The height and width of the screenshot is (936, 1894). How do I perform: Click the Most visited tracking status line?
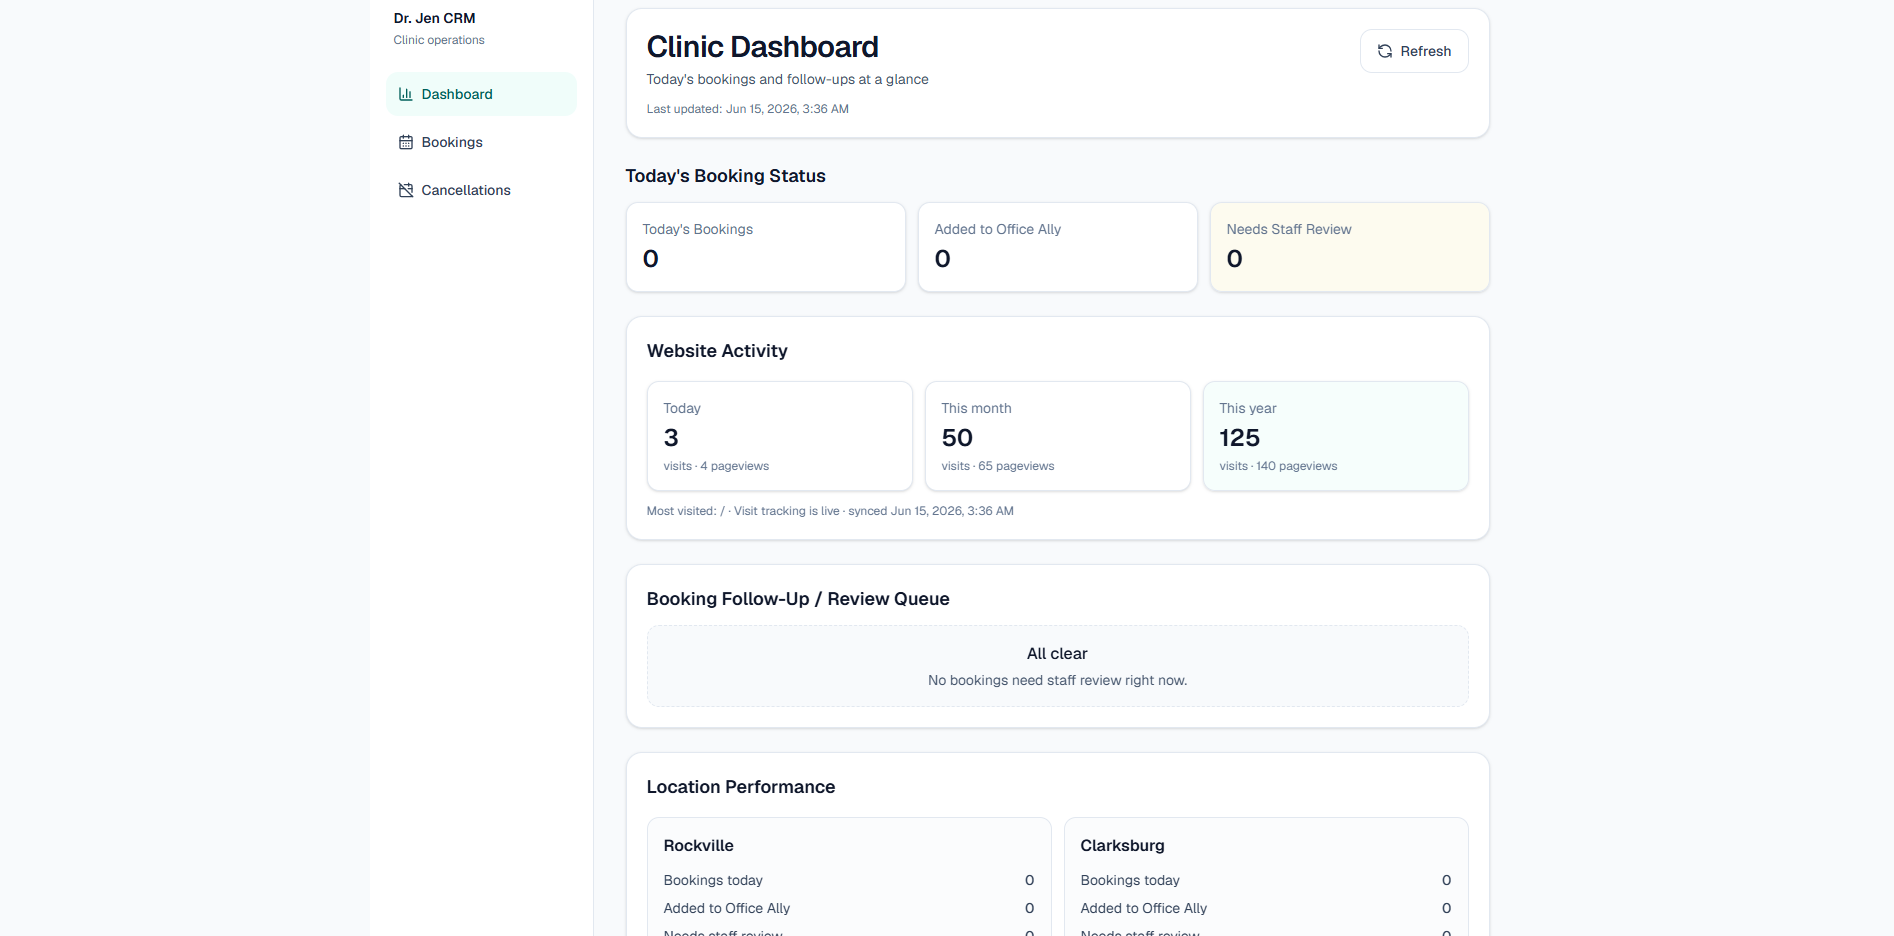pos(830,511)
